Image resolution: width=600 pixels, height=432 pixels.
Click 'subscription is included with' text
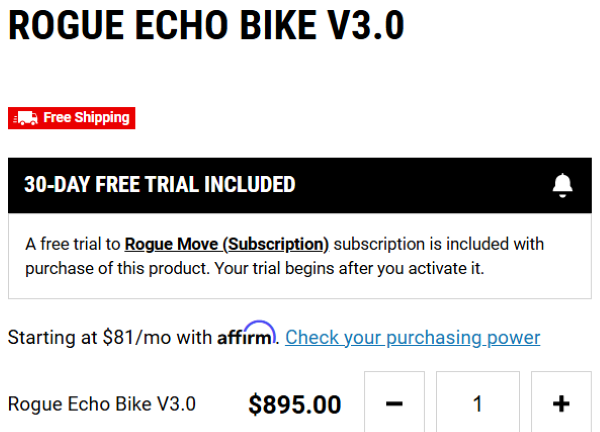(x=438, y=244)
